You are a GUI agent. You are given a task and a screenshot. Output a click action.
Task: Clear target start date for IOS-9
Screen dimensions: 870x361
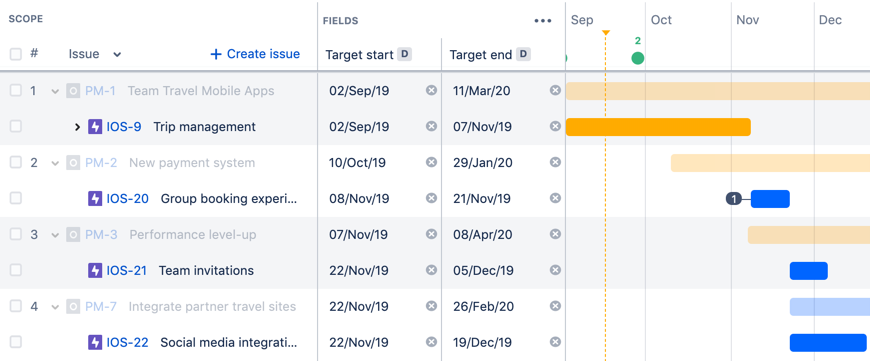point(431,126)
